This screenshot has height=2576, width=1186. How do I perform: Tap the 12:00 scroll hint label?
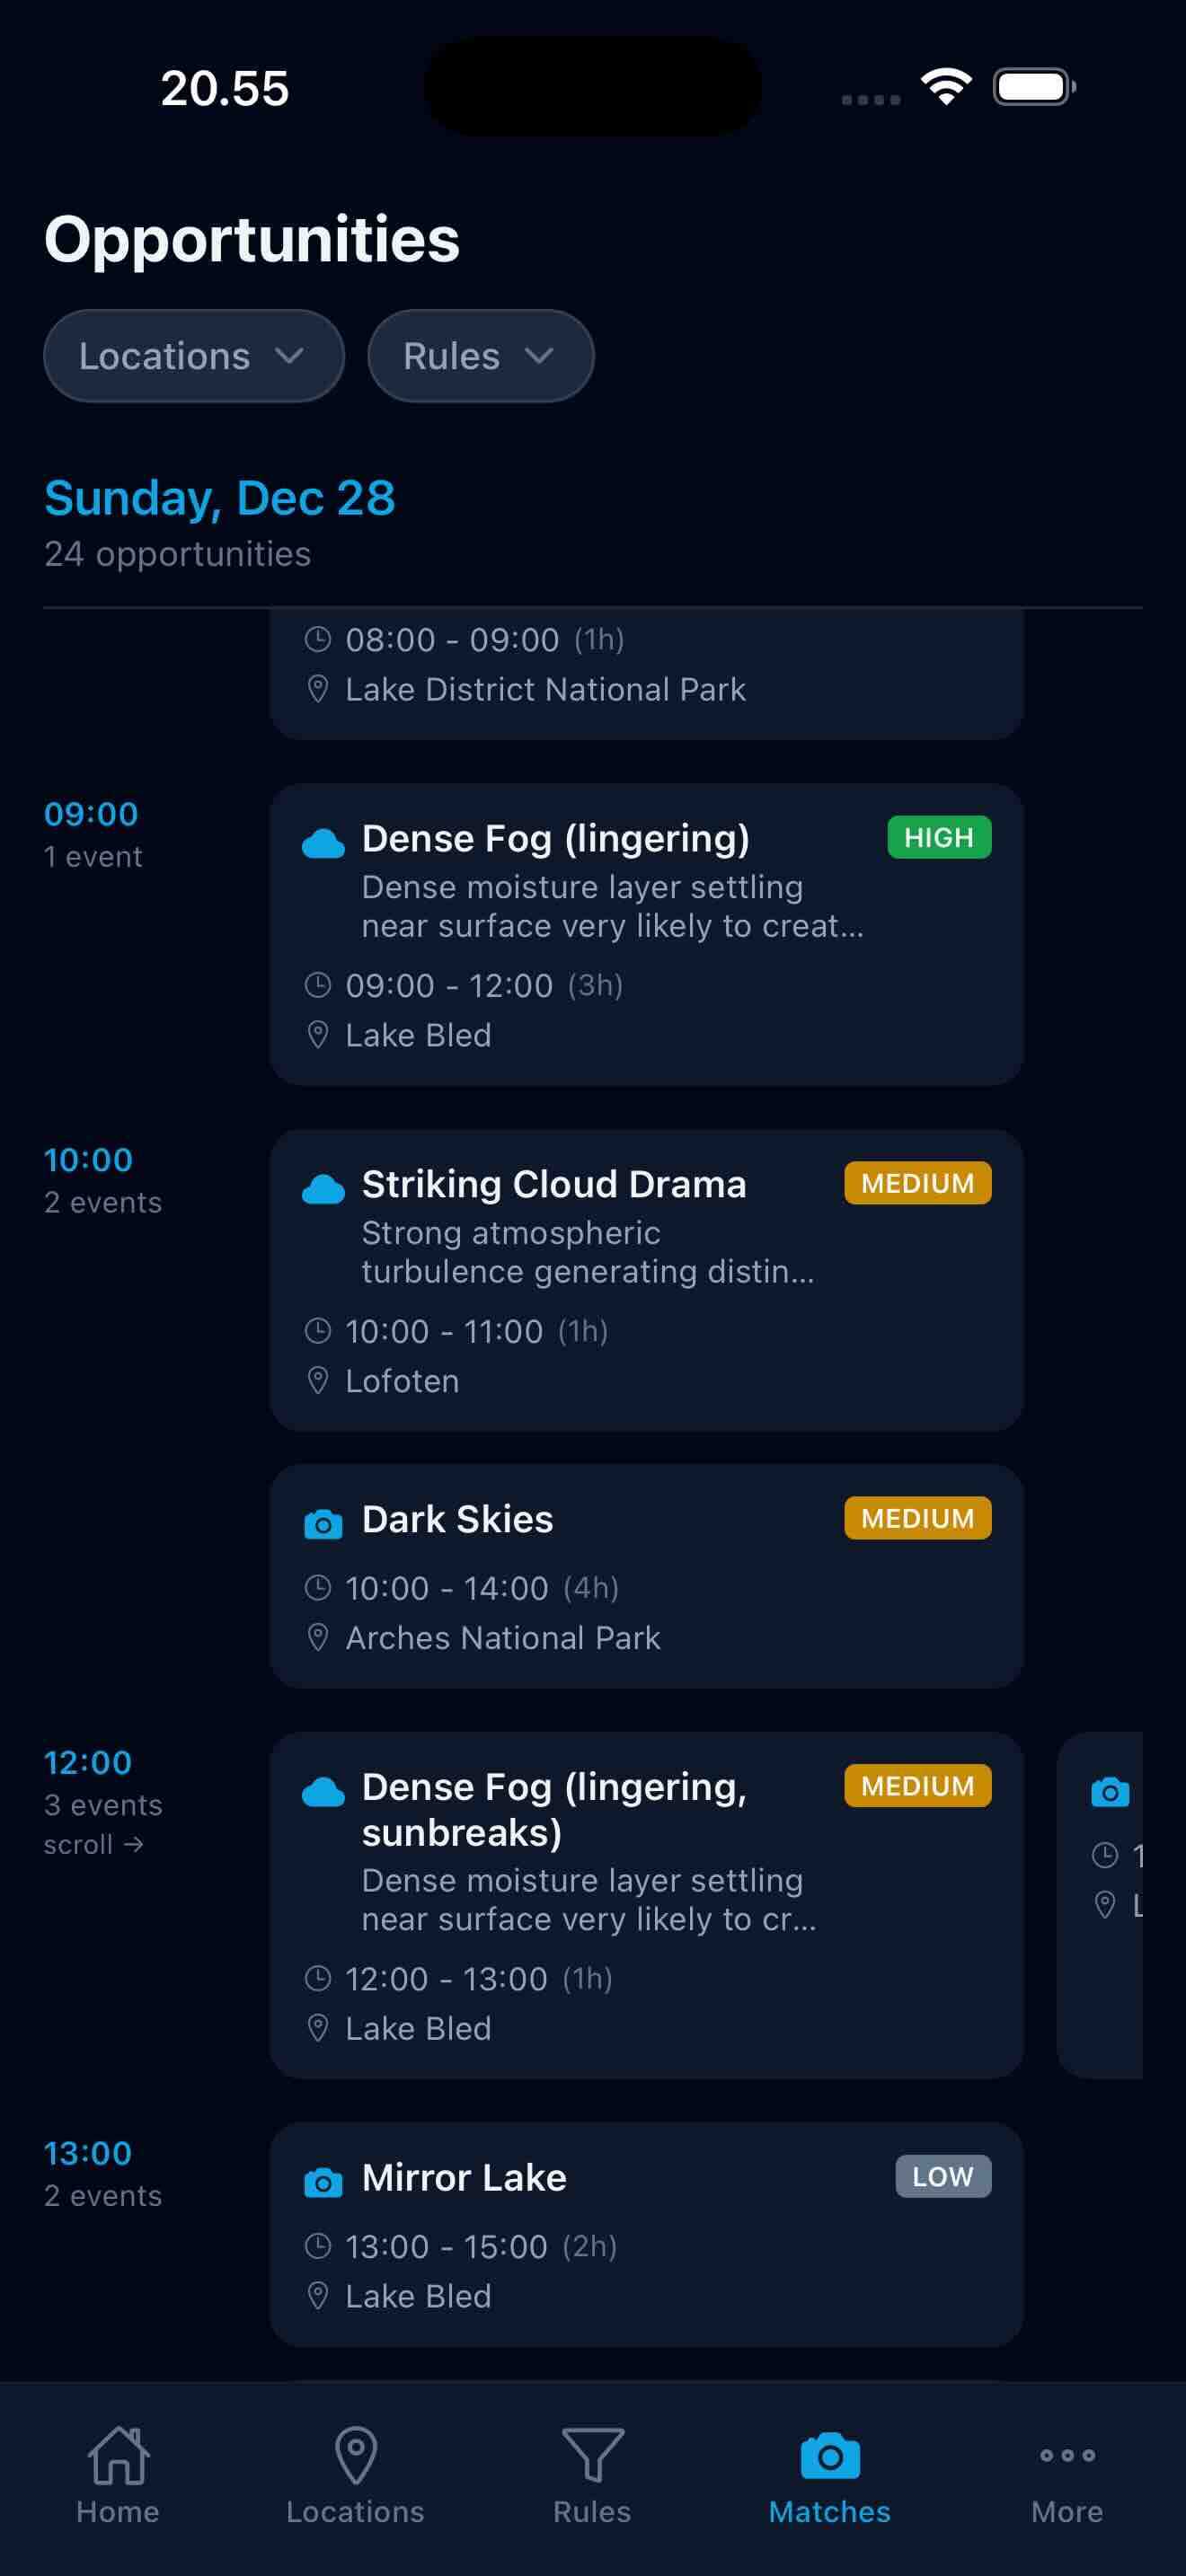[93, 1845]
